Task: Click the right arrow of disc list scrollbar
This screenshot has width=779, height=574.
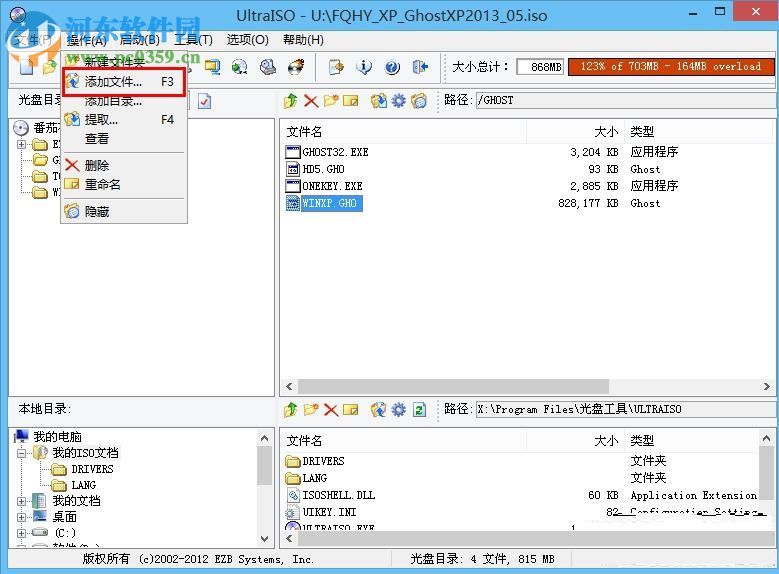Action: 766,386
